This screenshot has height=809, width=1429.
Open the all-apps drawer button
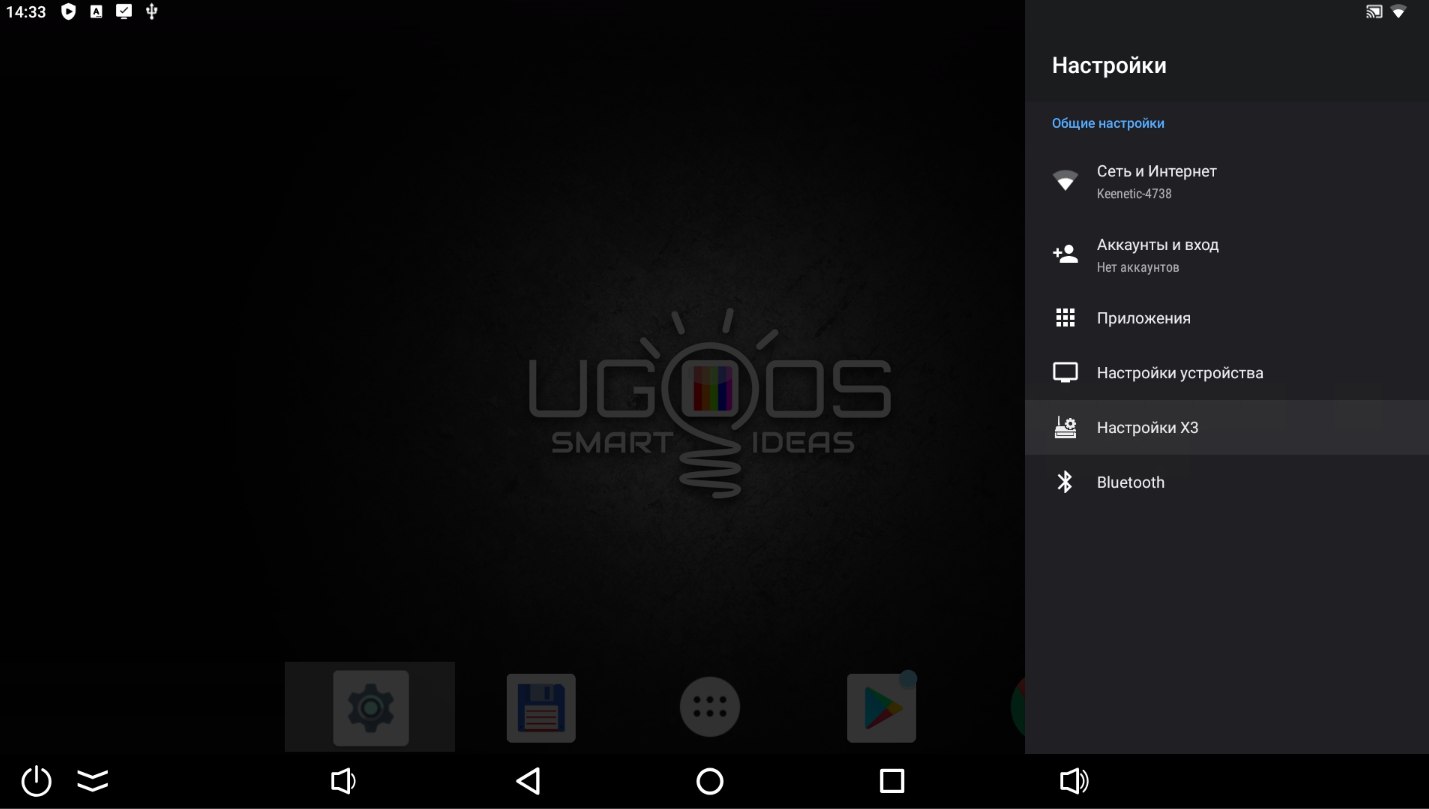710,708
